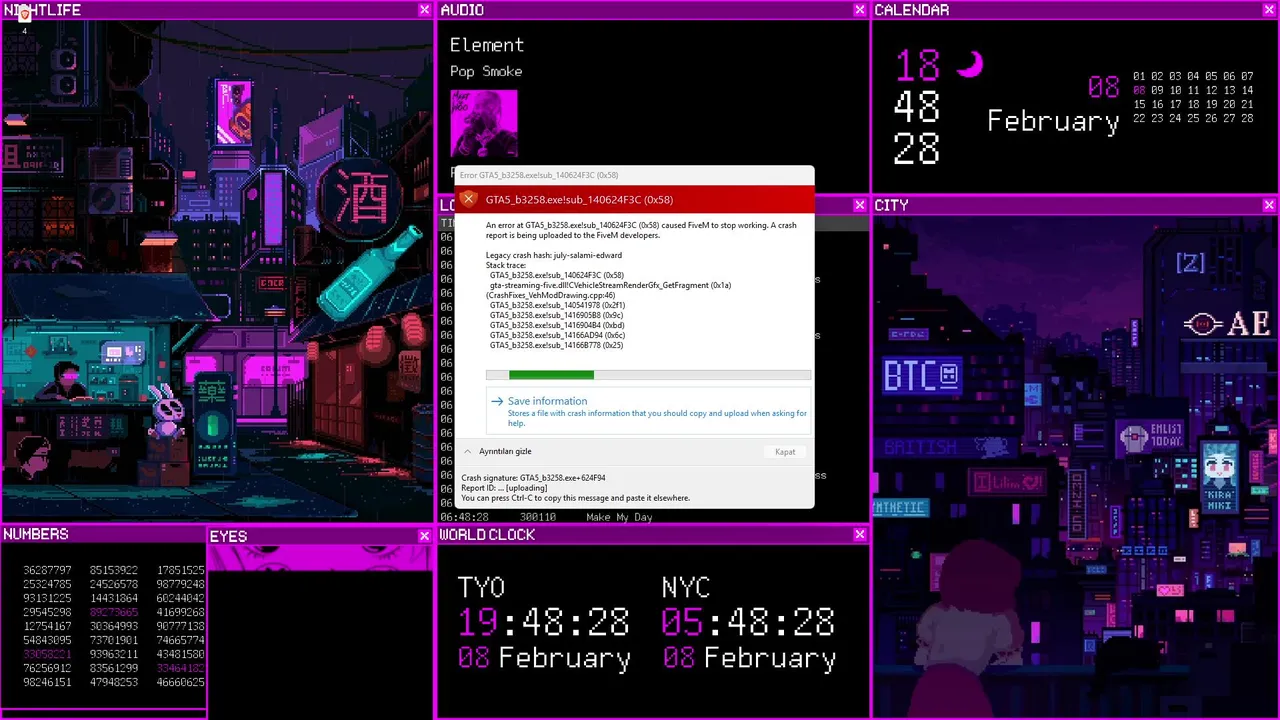1280x720 pixels.
Task: Click the AUDIO panel title
Action: click(462, 10)
